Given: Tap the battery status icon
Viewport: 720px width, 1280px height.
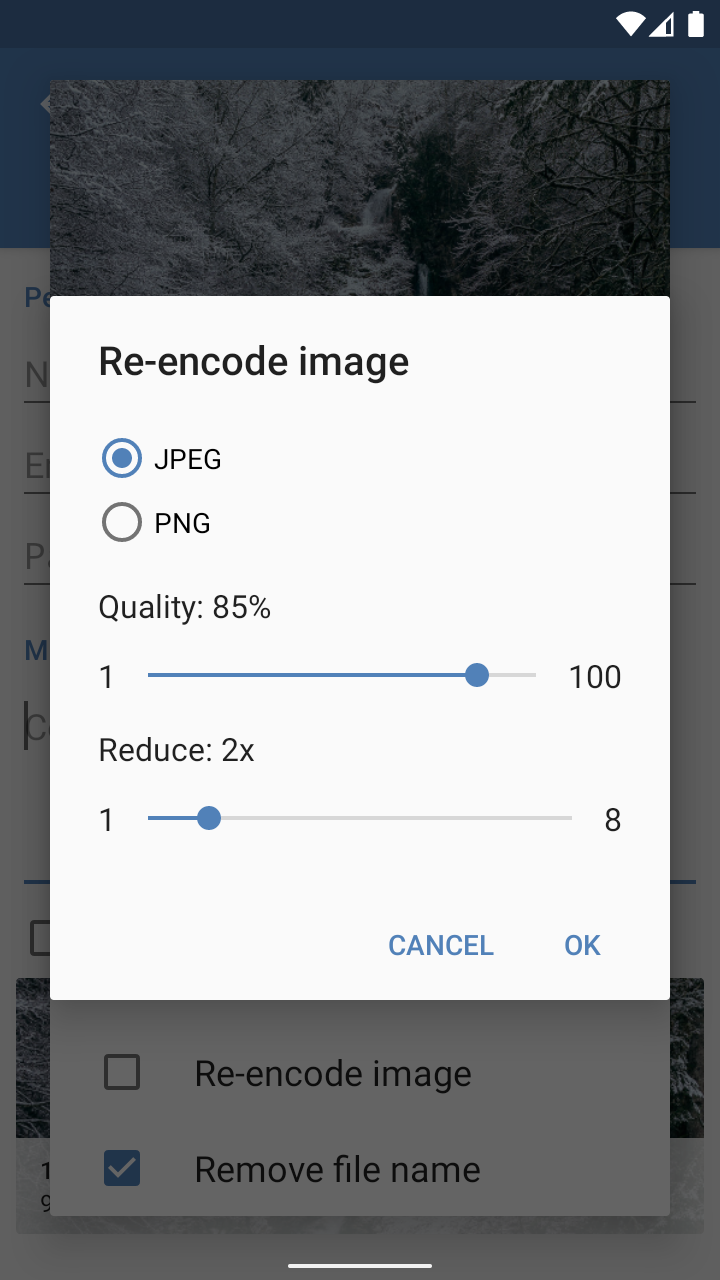Looking at the screenshot, I should click(695, 25).
